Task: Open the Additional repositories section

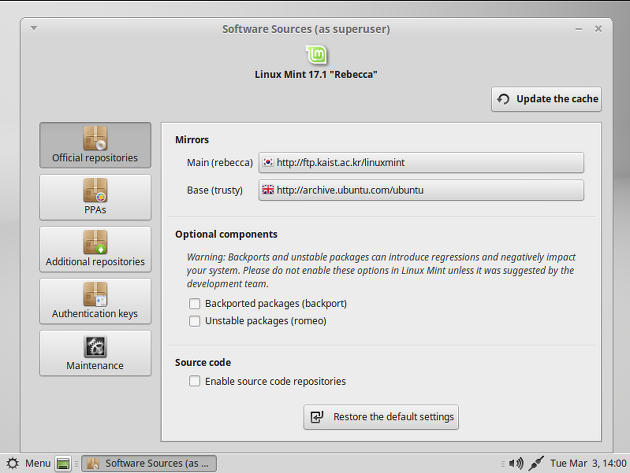Action: [95, 249]
